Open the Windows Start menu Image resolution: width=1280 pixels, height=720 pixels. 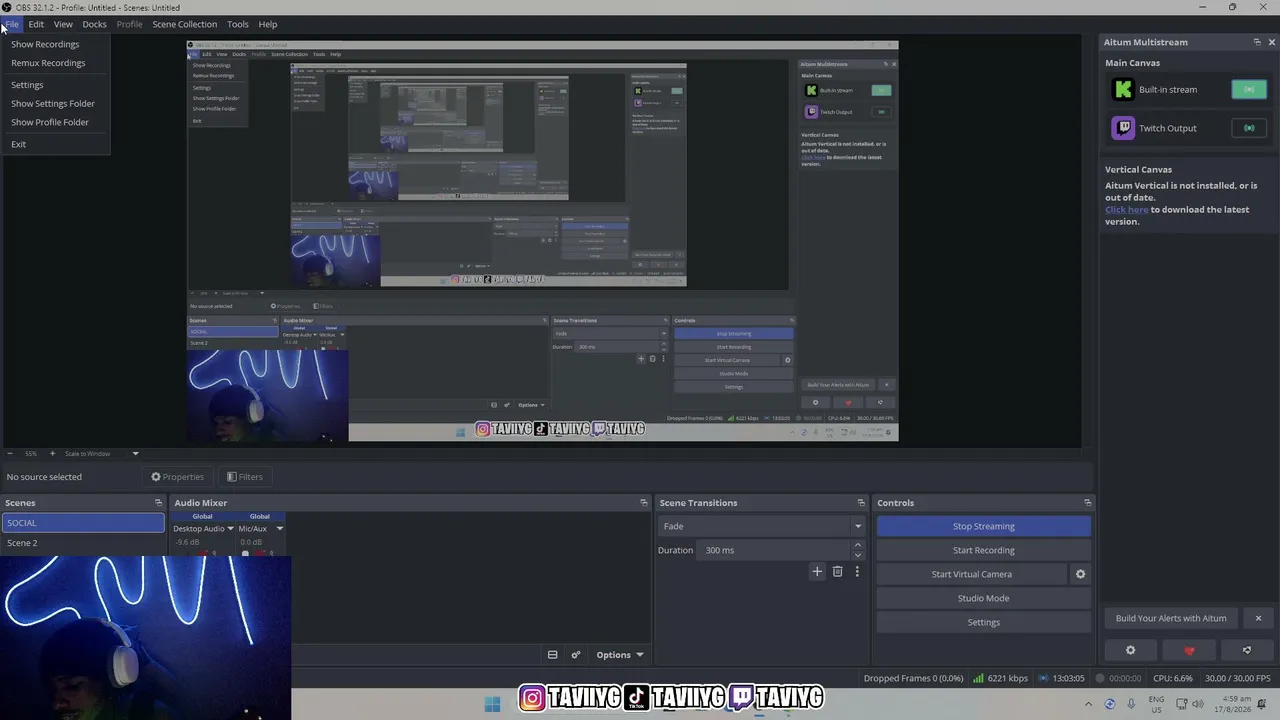(x=492, y=704)
